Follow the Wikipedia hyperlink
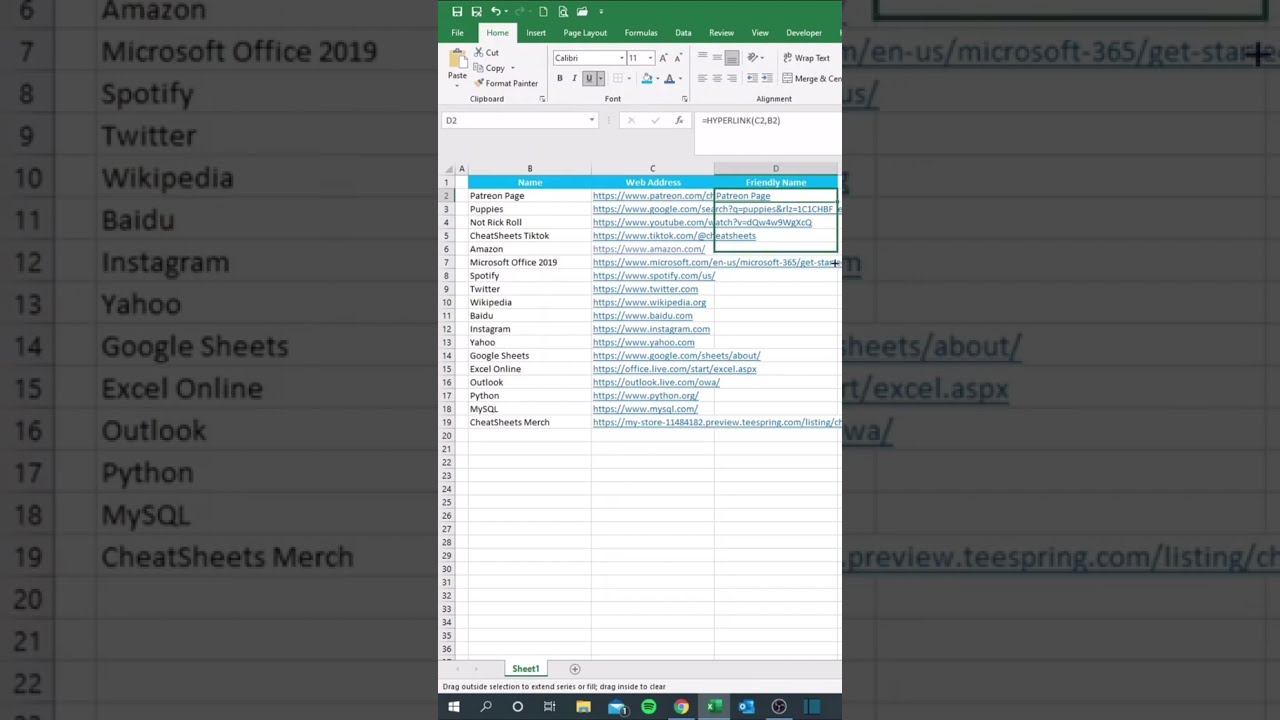 [x=649, y=302]
